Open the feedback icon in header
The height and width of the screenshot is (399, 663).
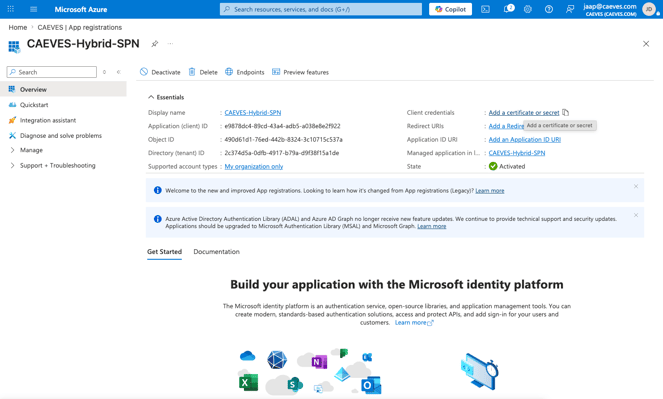coord(570,9)
